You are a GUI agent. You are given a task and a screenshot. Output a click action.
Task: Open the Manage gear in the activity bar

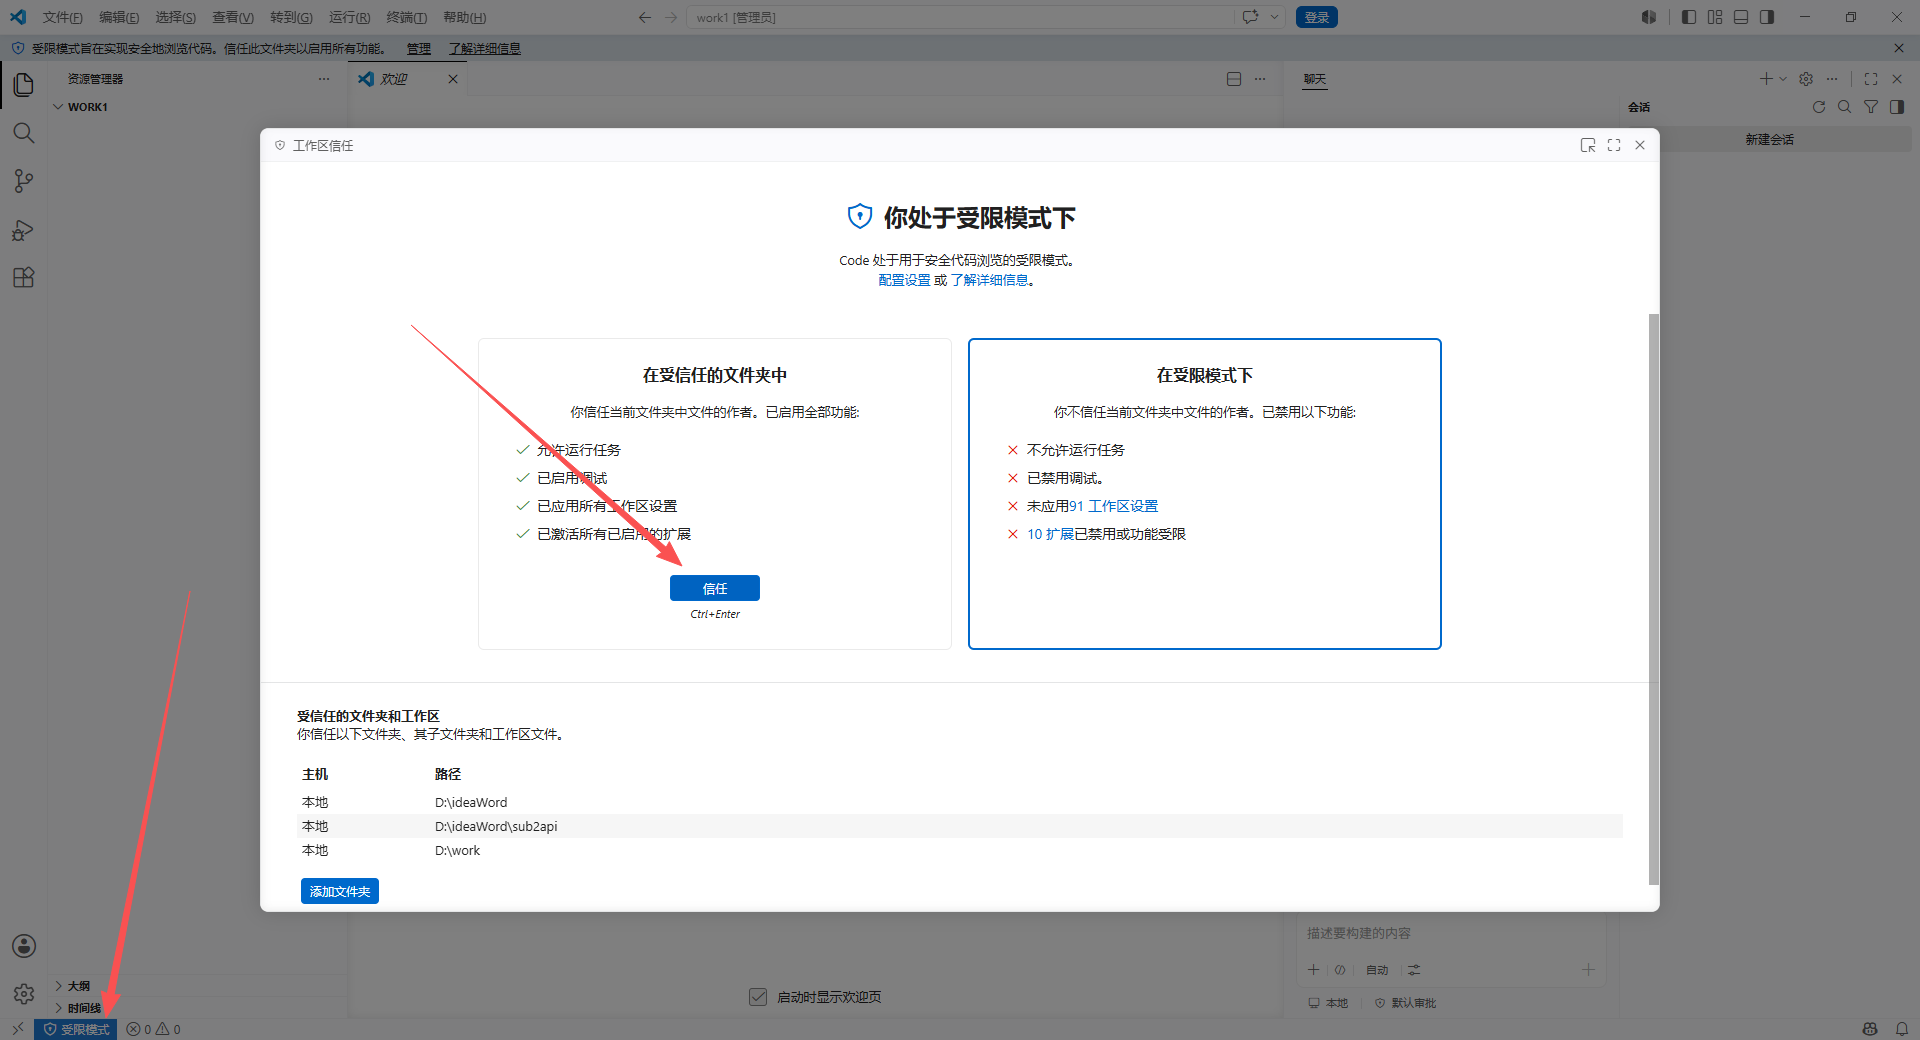[x=24, y=994]
